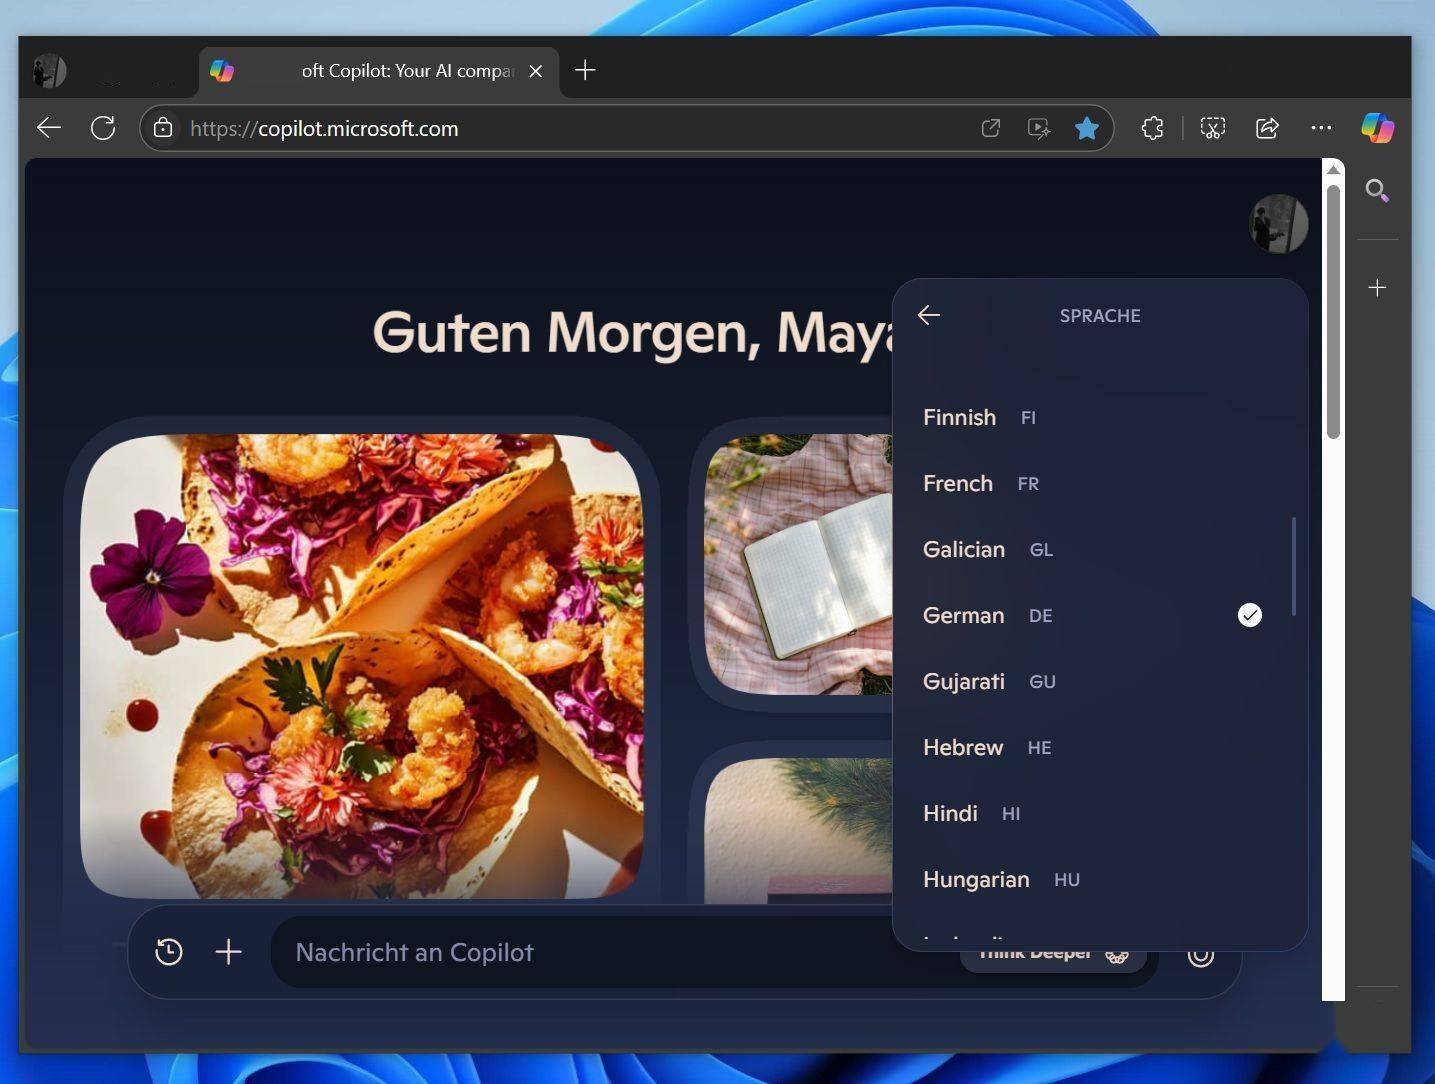Select German language option
The width and height of the screenshot is (1435, 1084).
click(964, 615)
